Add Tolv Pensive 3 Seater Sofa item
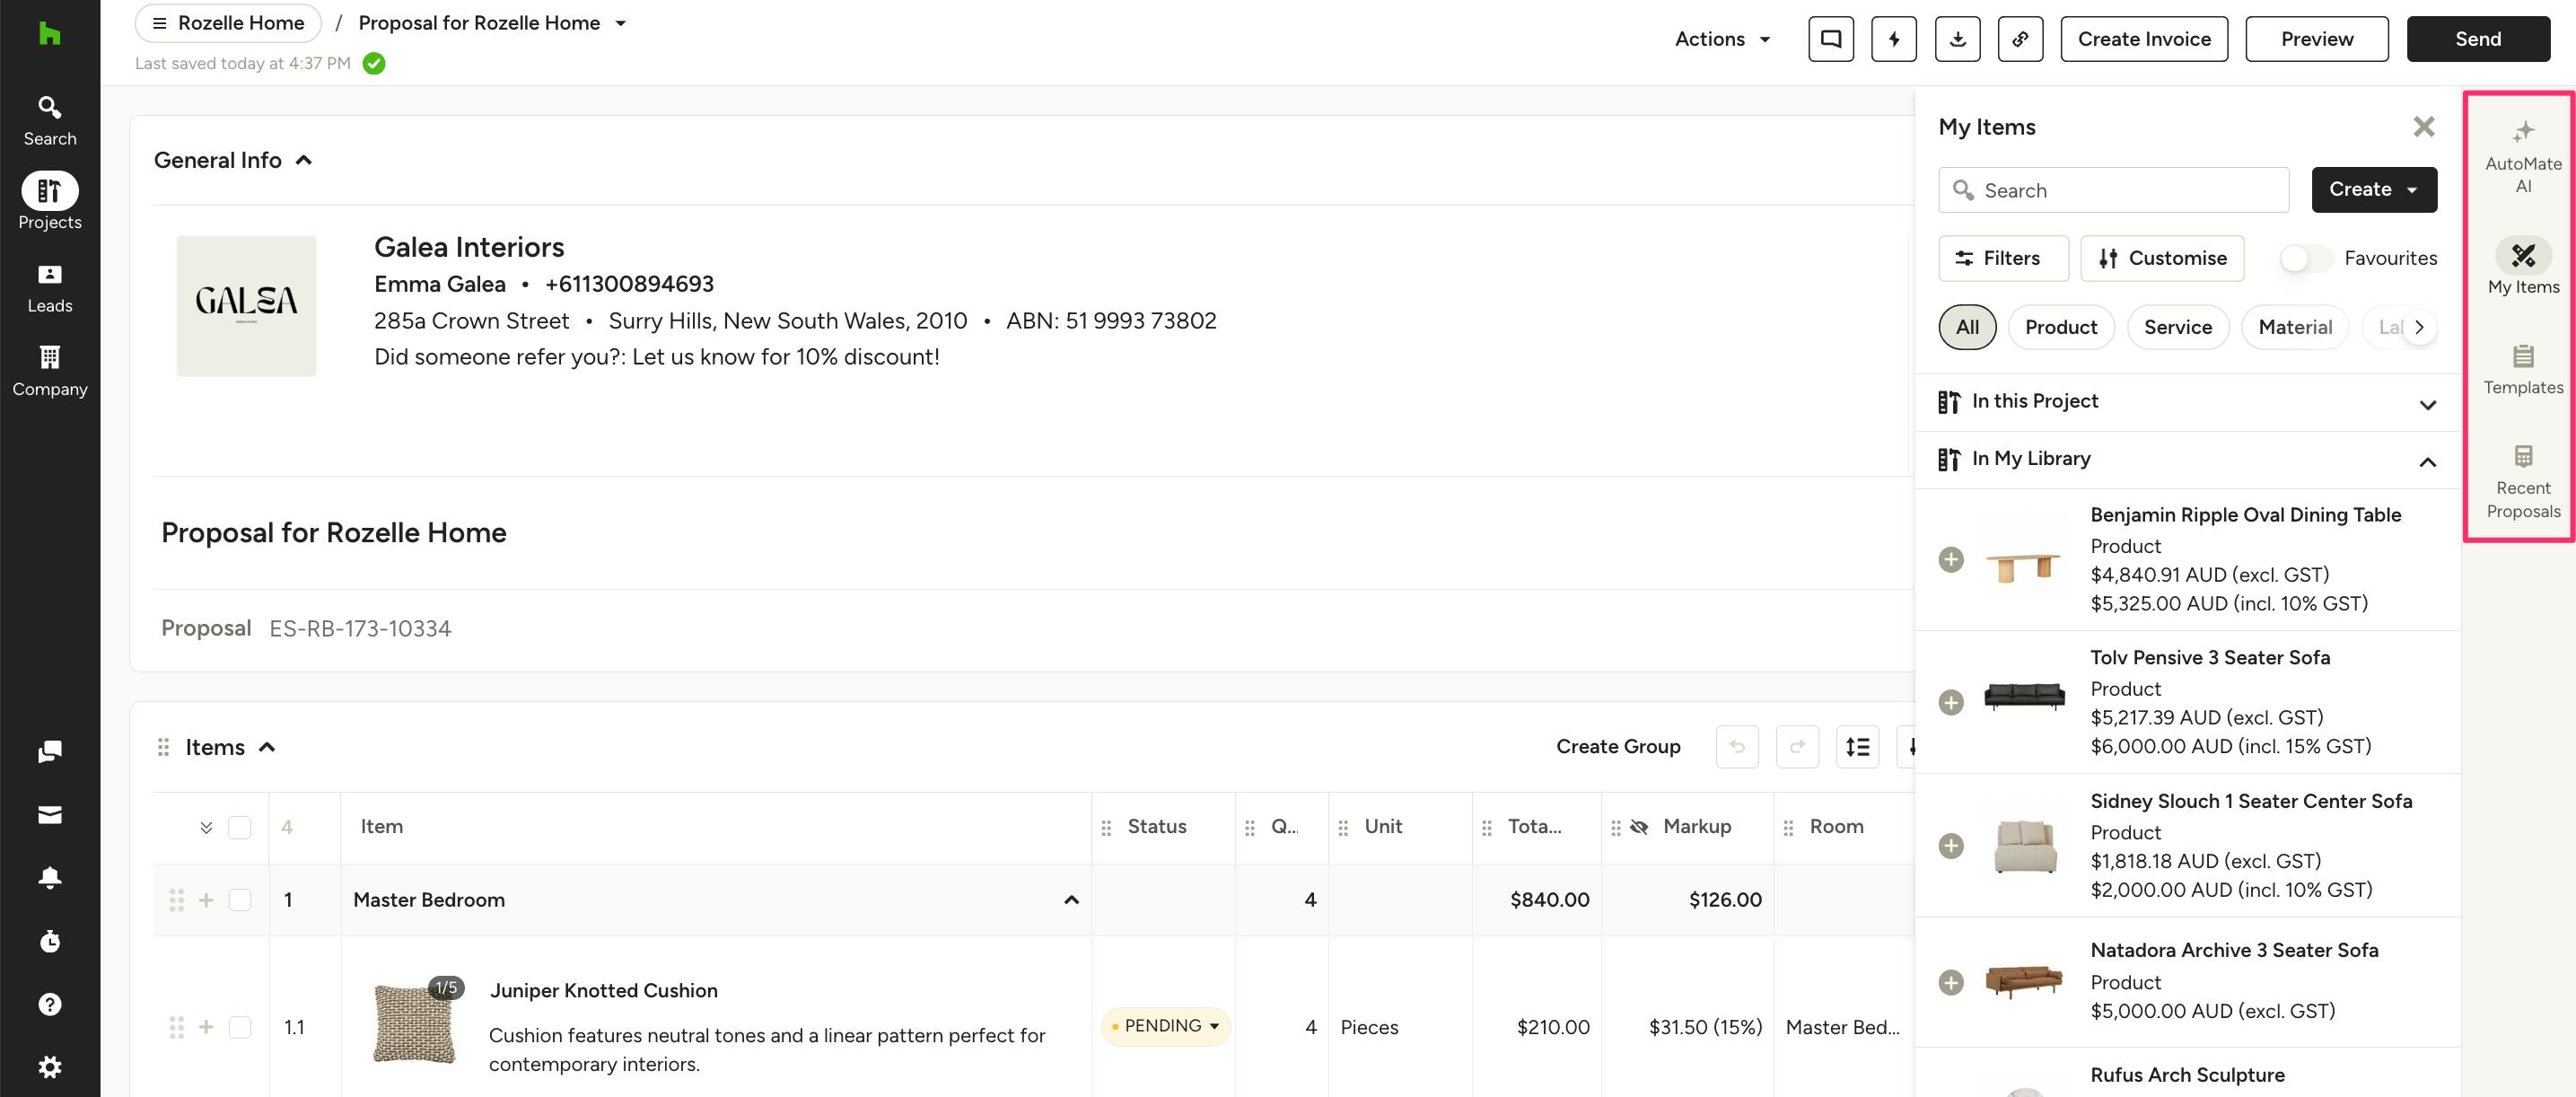 [1950, 702]
